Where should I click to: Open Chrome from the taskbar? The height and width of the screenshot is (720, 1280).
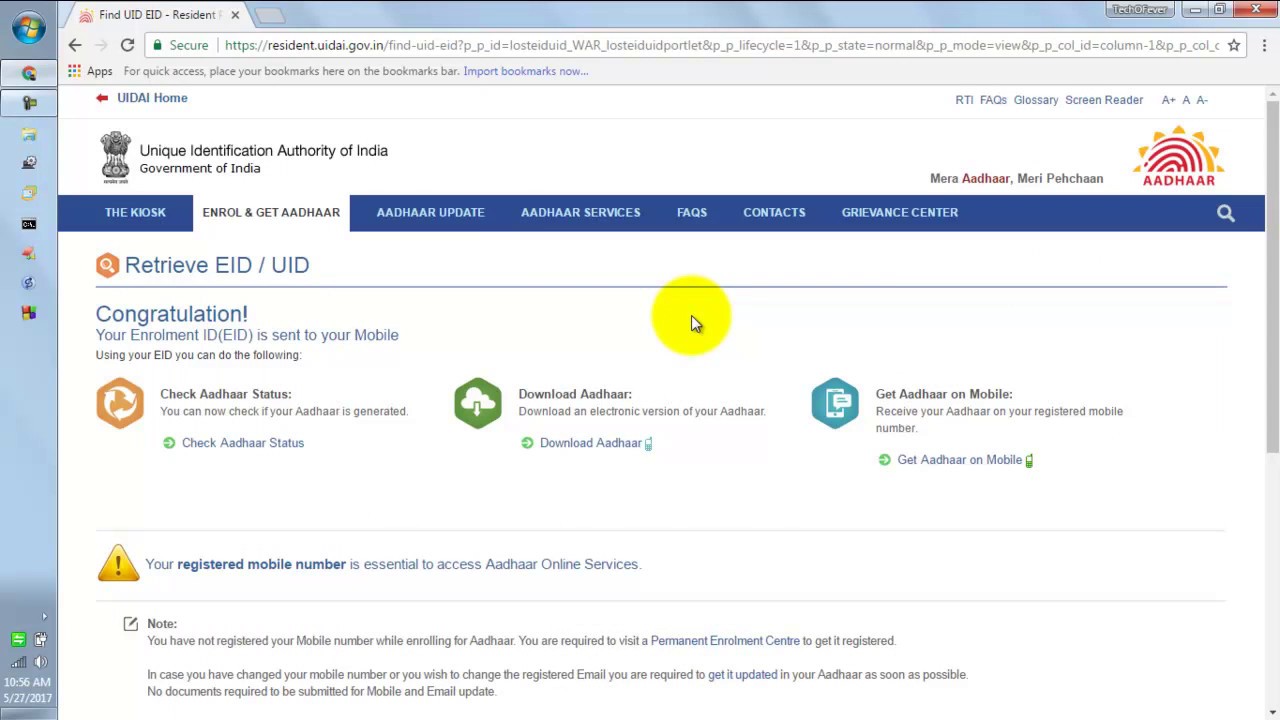pos(29,73)
